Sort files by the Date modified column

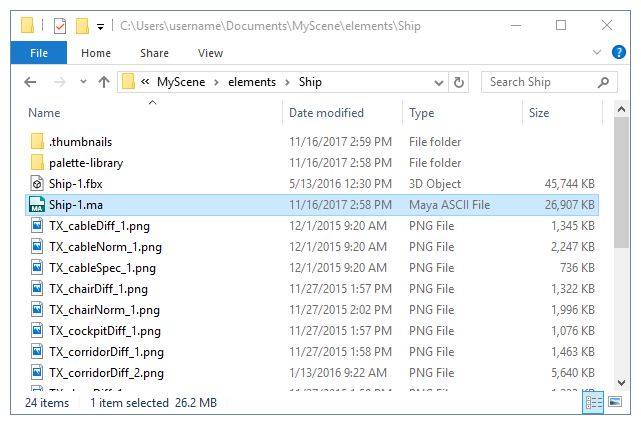(326, 113)
